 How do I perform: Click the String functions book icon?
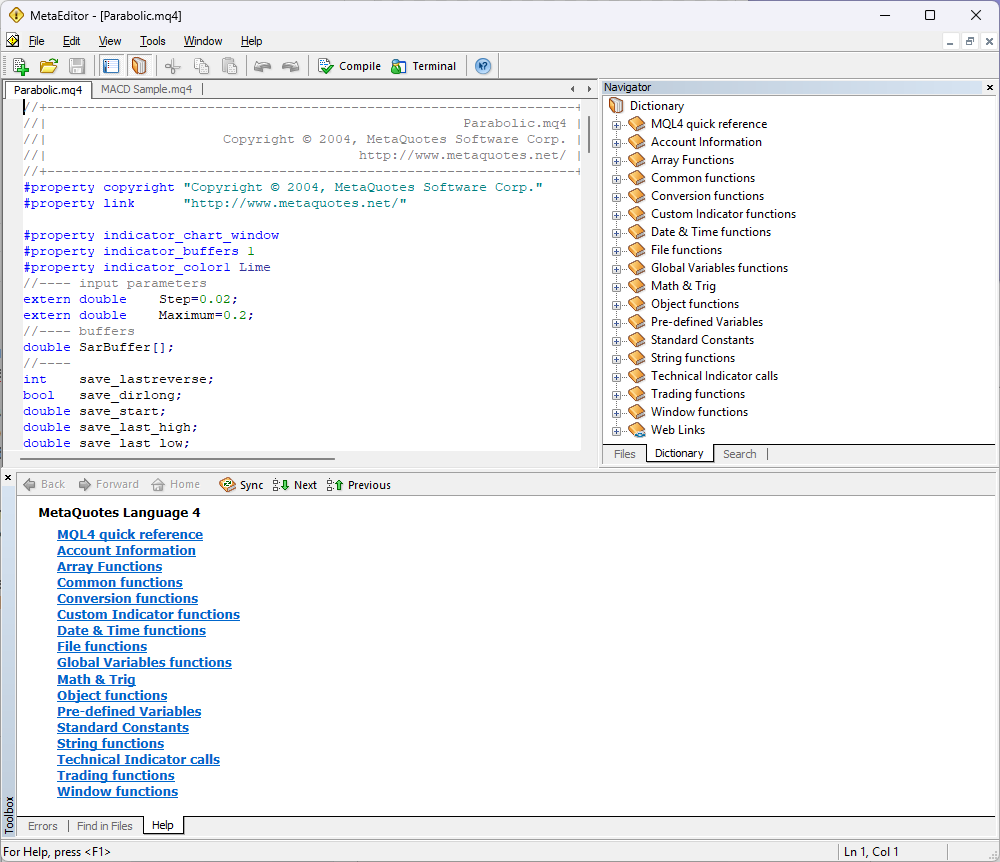tap(636, 358)
